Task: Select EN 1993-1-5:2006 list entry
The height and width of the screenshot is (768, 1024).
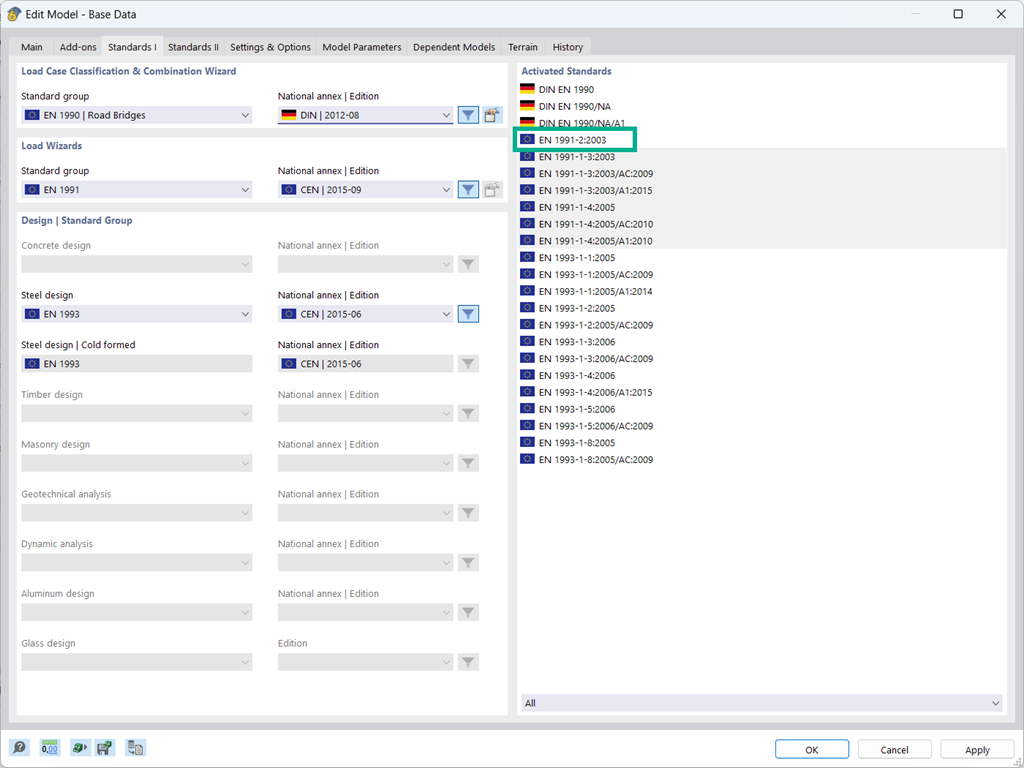Action: click(x=577, y=409)
